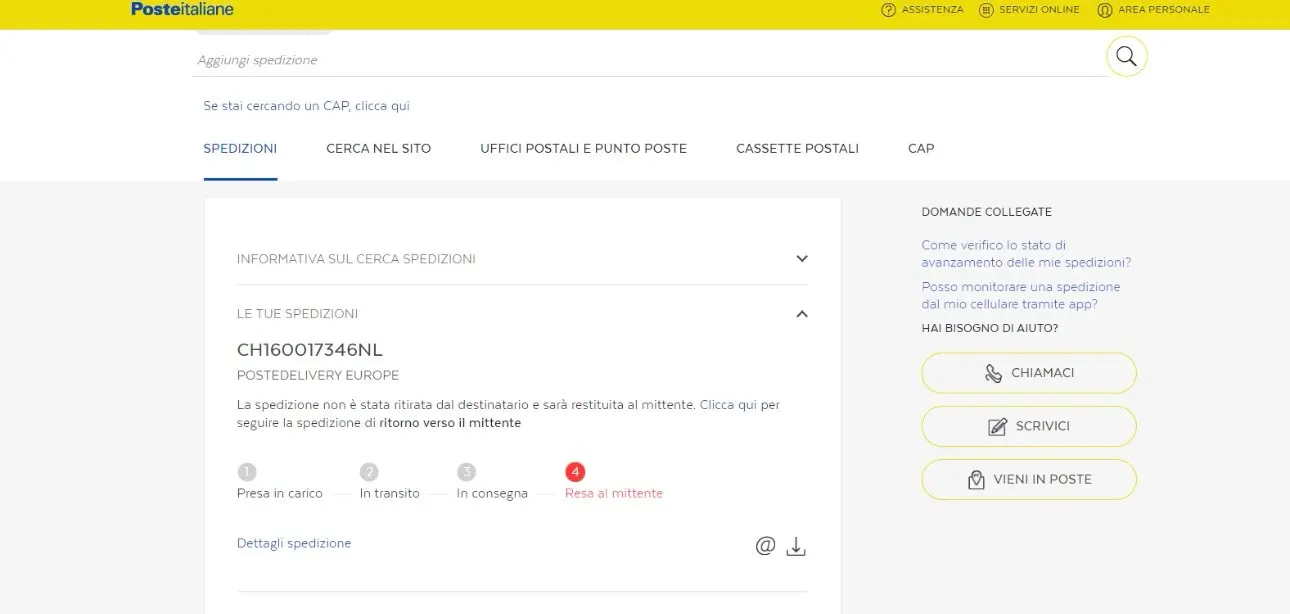Image resolution: width=1290 pixels, height=614 pixels.
Task: Open the CAP tab
Action: pos(921,148)
